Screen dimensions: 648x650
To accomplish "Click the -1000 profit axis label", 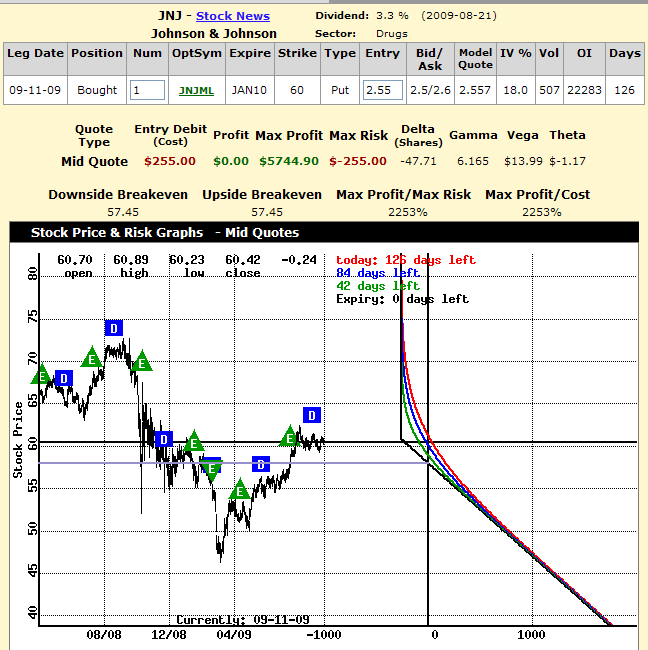I will [x=324, y=635].
